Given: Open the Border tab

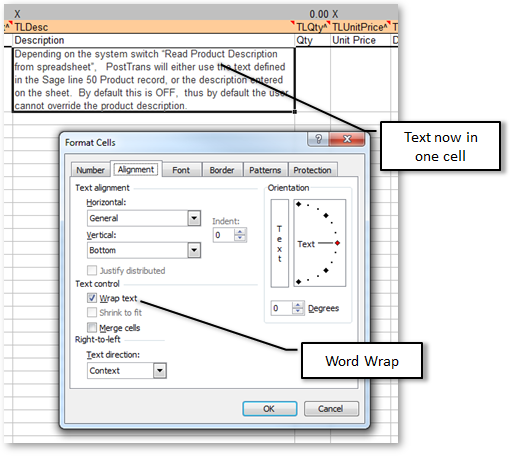Looking at the screenshot, I should click(222, 170).
